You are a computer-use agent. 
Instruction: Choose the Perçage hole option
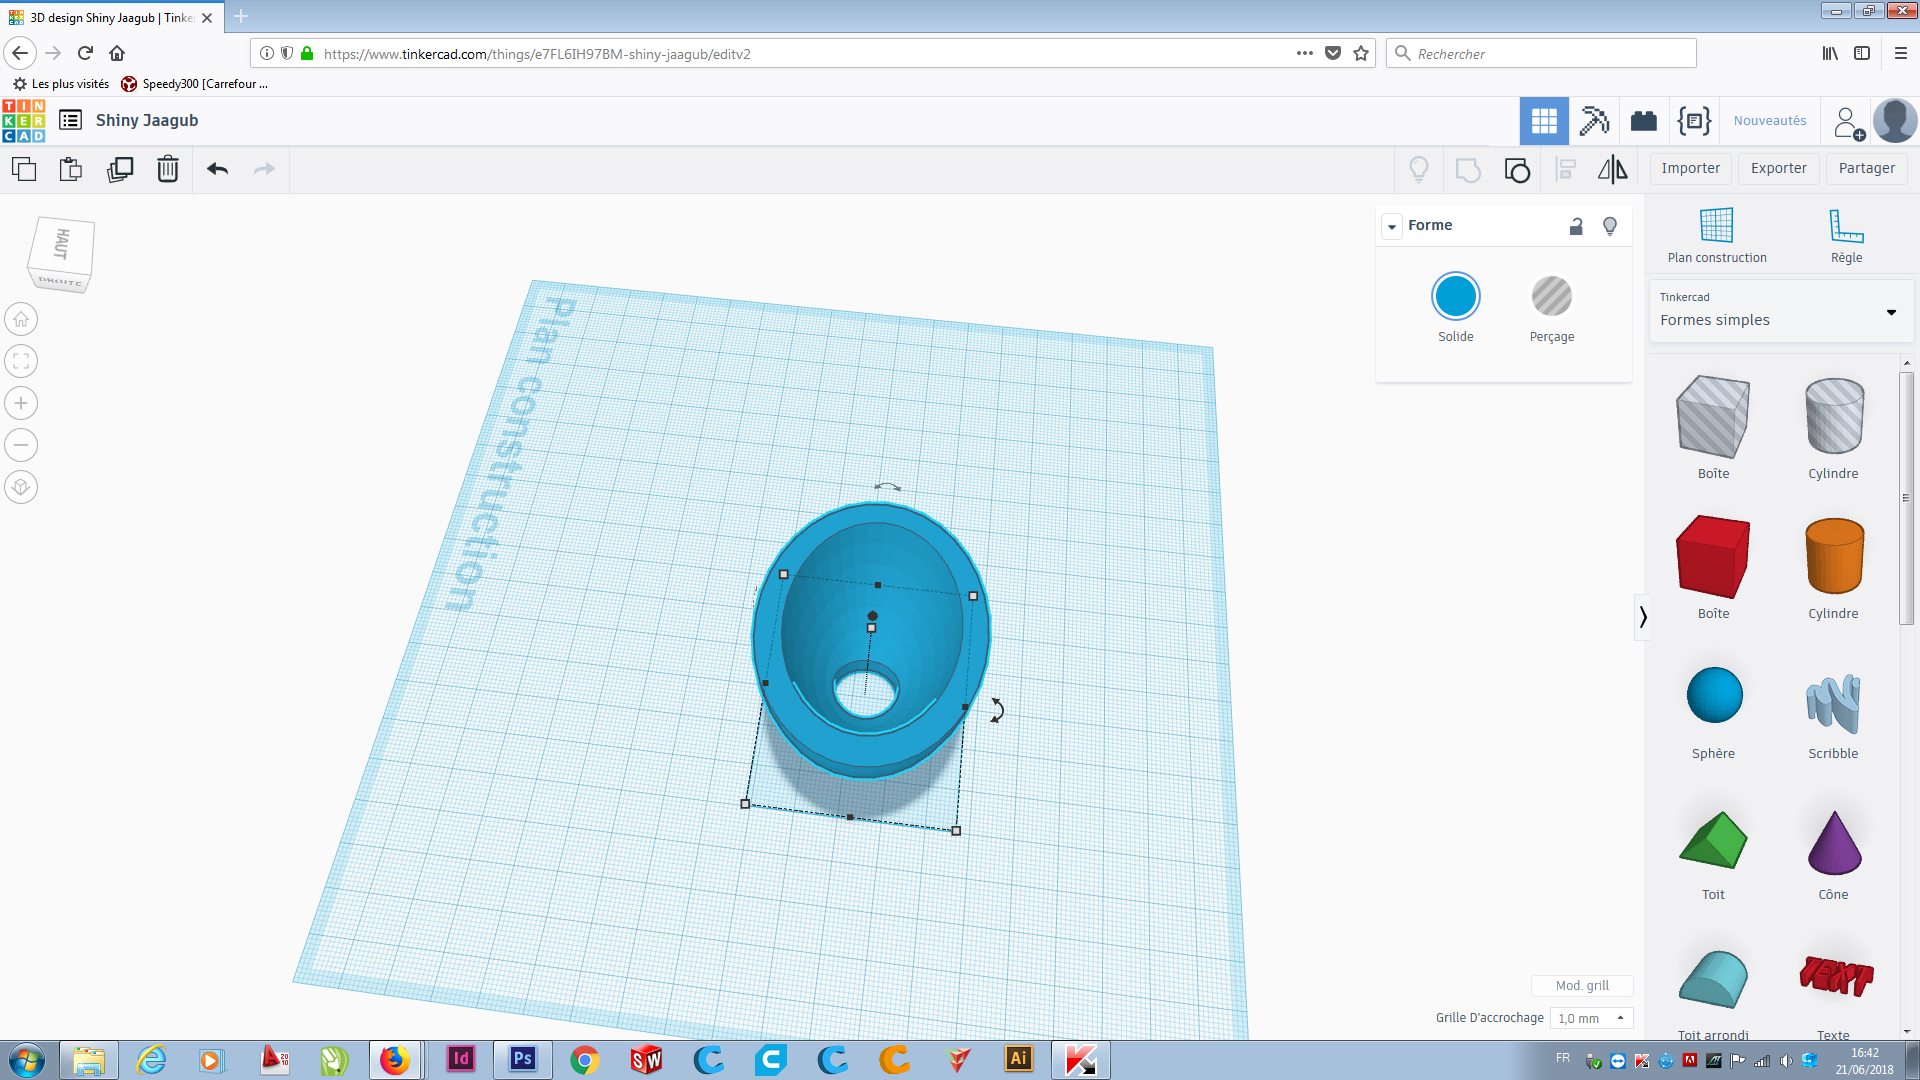pos(1551,297)
